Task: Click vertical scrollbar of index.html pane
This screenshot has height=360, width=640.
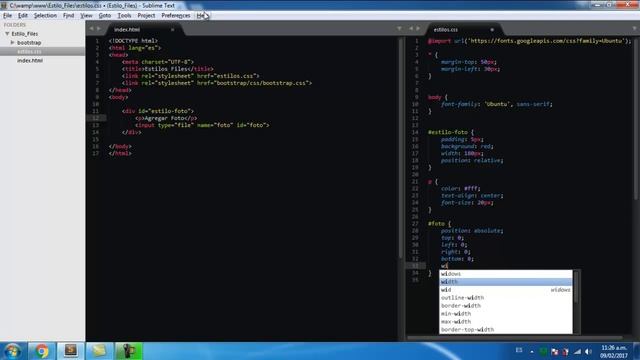Action: click(401, 147)
